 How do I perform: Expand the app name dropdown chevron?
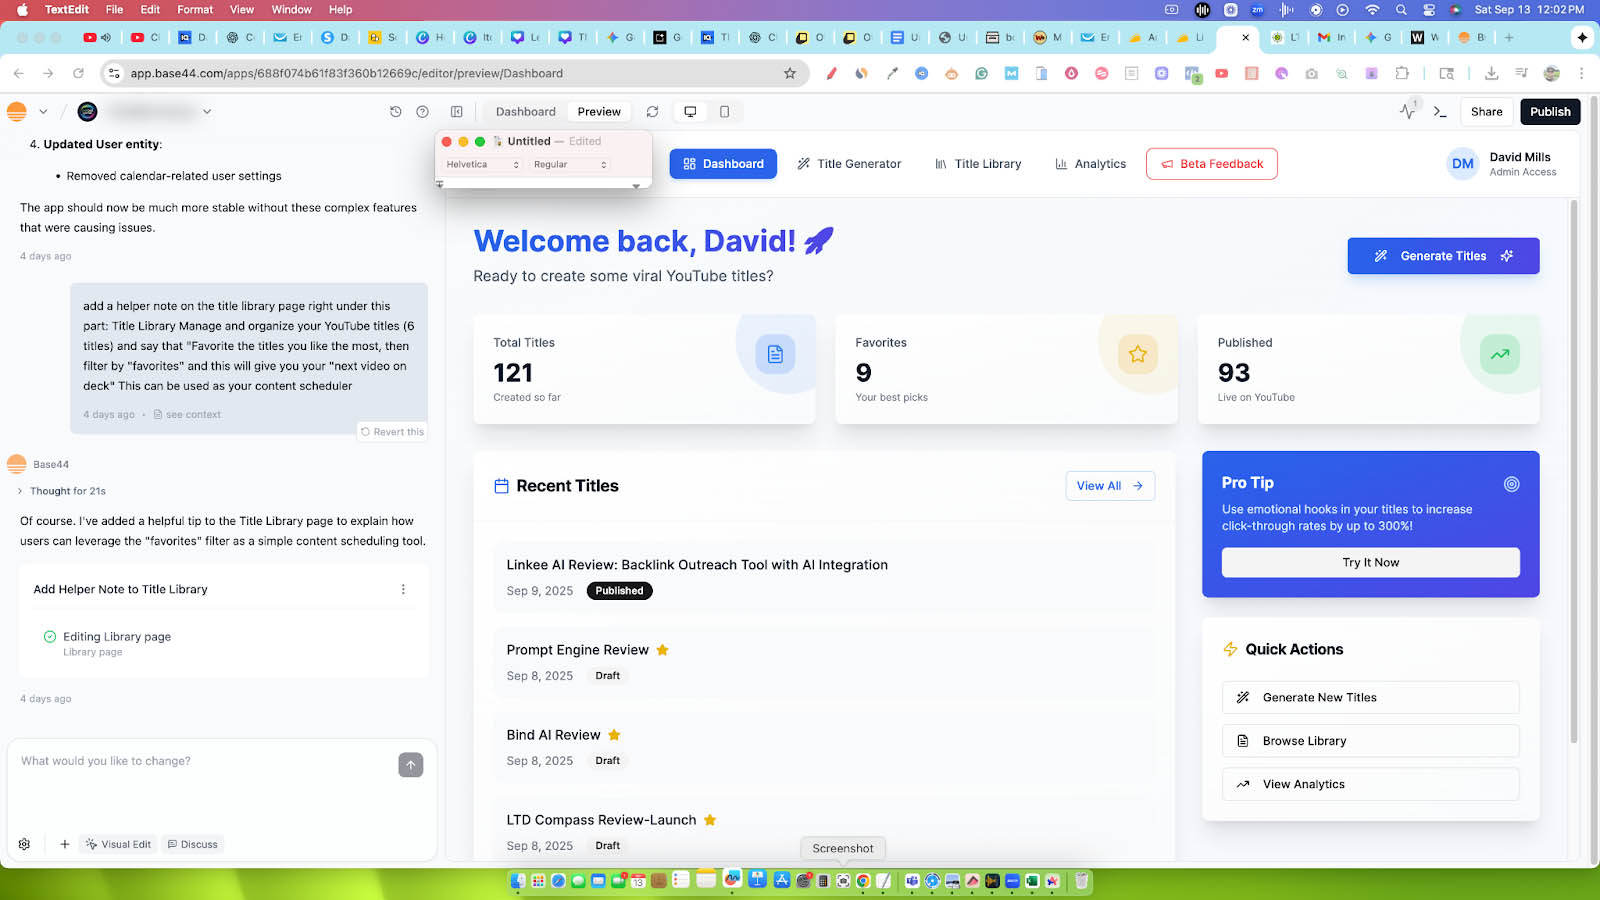click(x=207, y=112)
